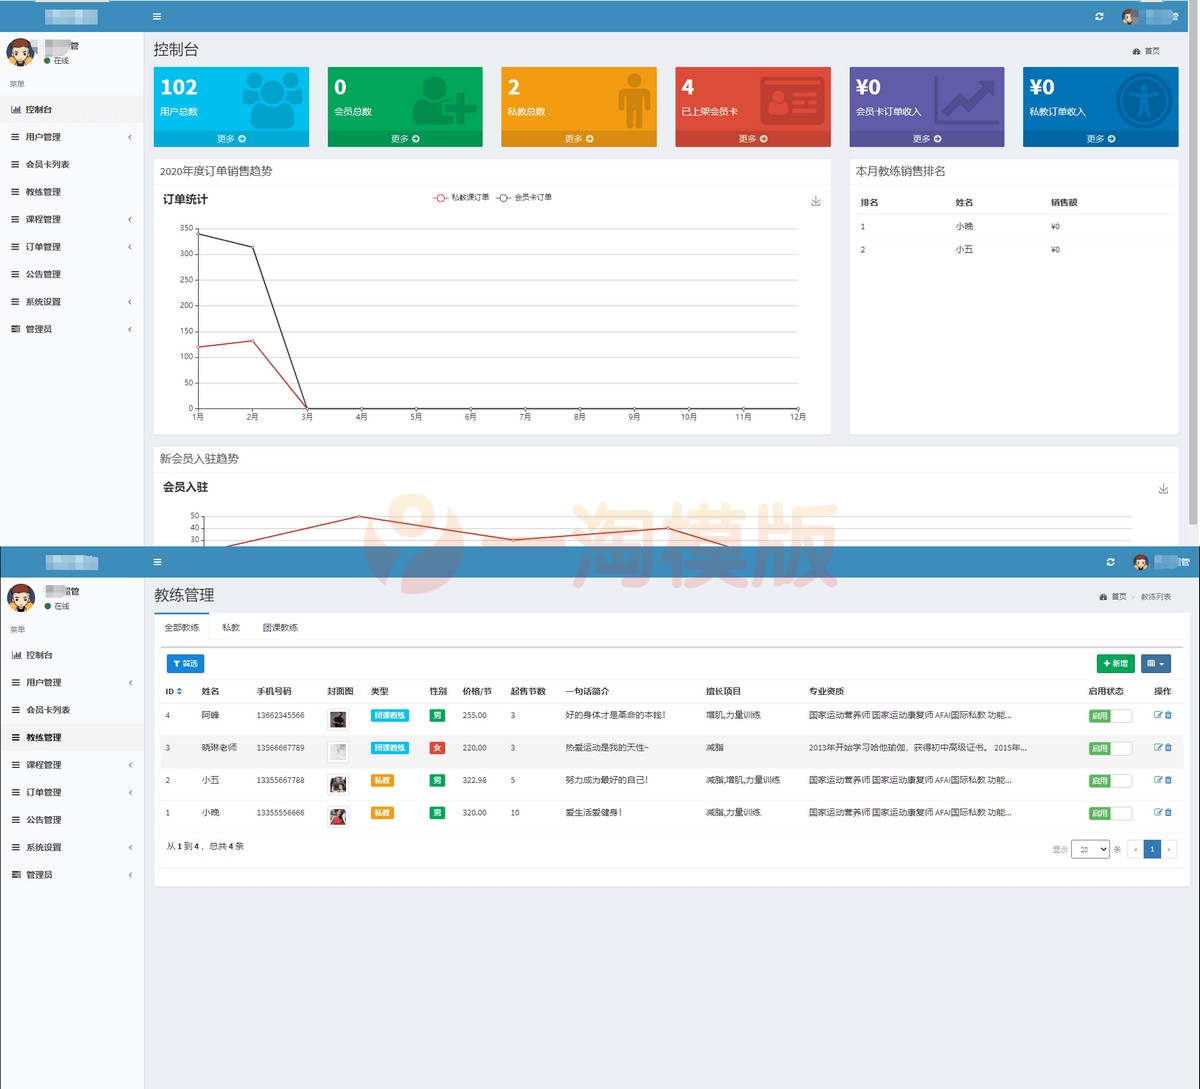Download the 会员入驻 chart image
The image size is (1200, 1089).
(x=1163, y=489)
